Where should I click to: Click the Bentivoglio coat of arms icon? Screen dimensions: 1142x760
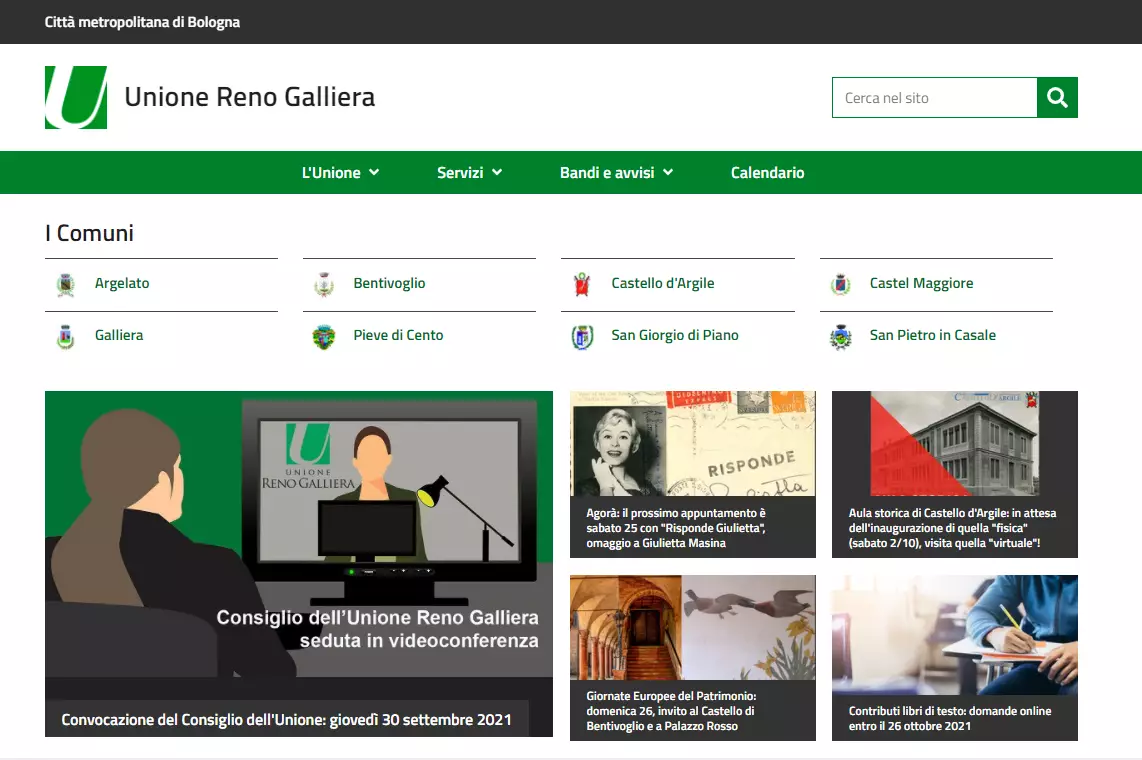pyautogui.click(x=324, y=284)
